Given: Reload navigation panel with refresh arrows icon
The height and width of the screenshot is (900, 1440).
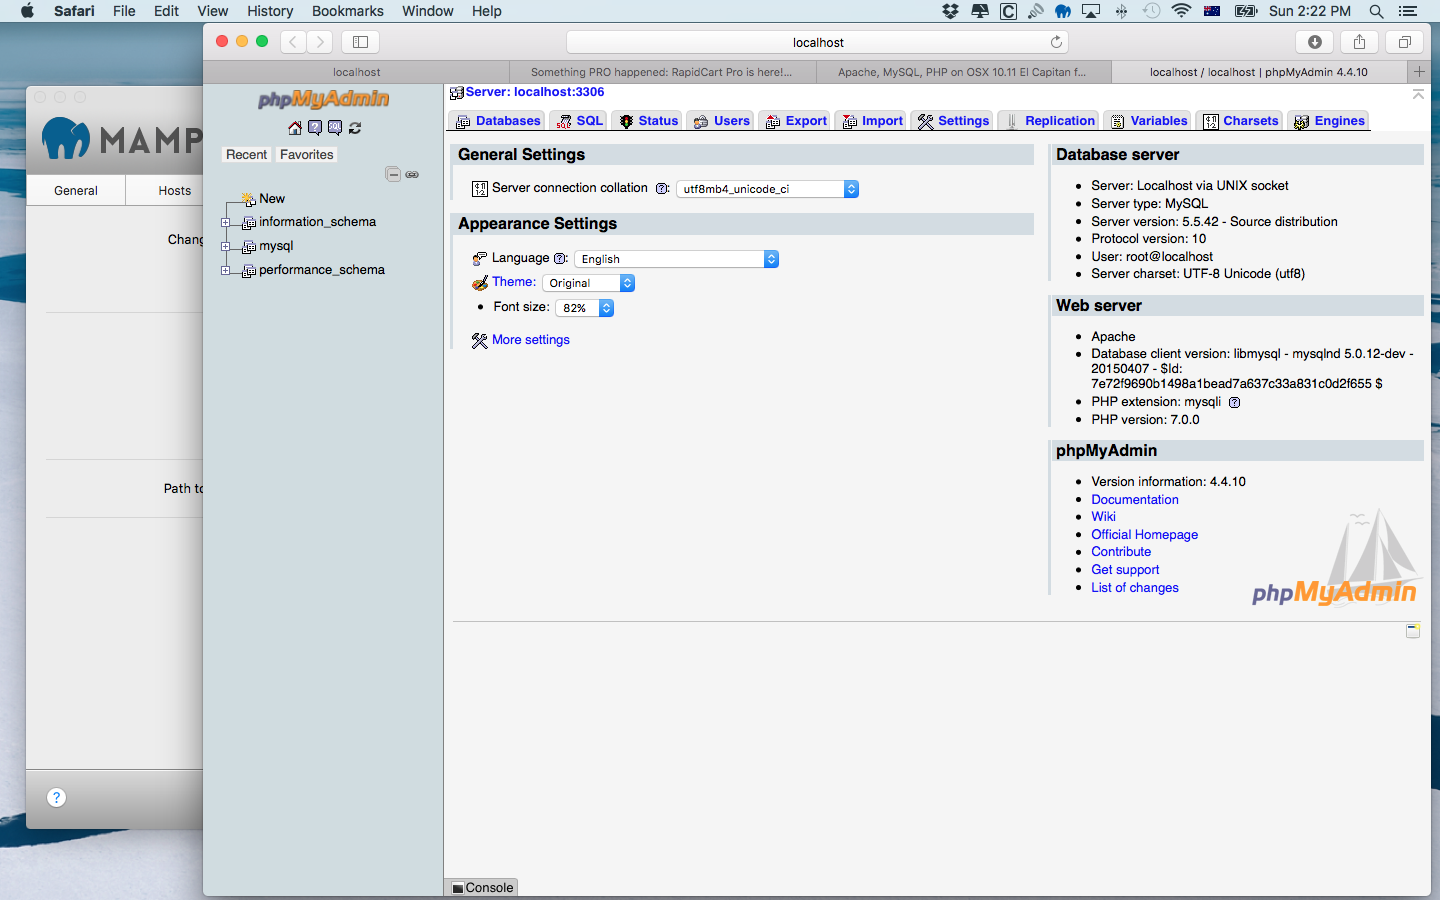Looking at the screenshot, I should 355,128.
